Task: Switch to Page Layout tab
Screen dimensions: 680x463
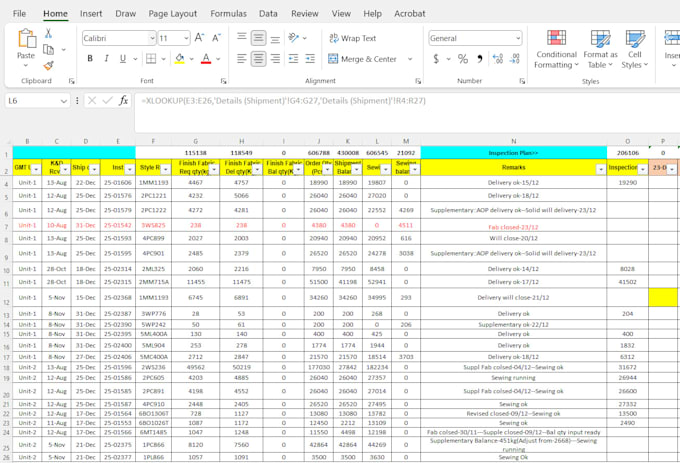Action: (173, 13)
